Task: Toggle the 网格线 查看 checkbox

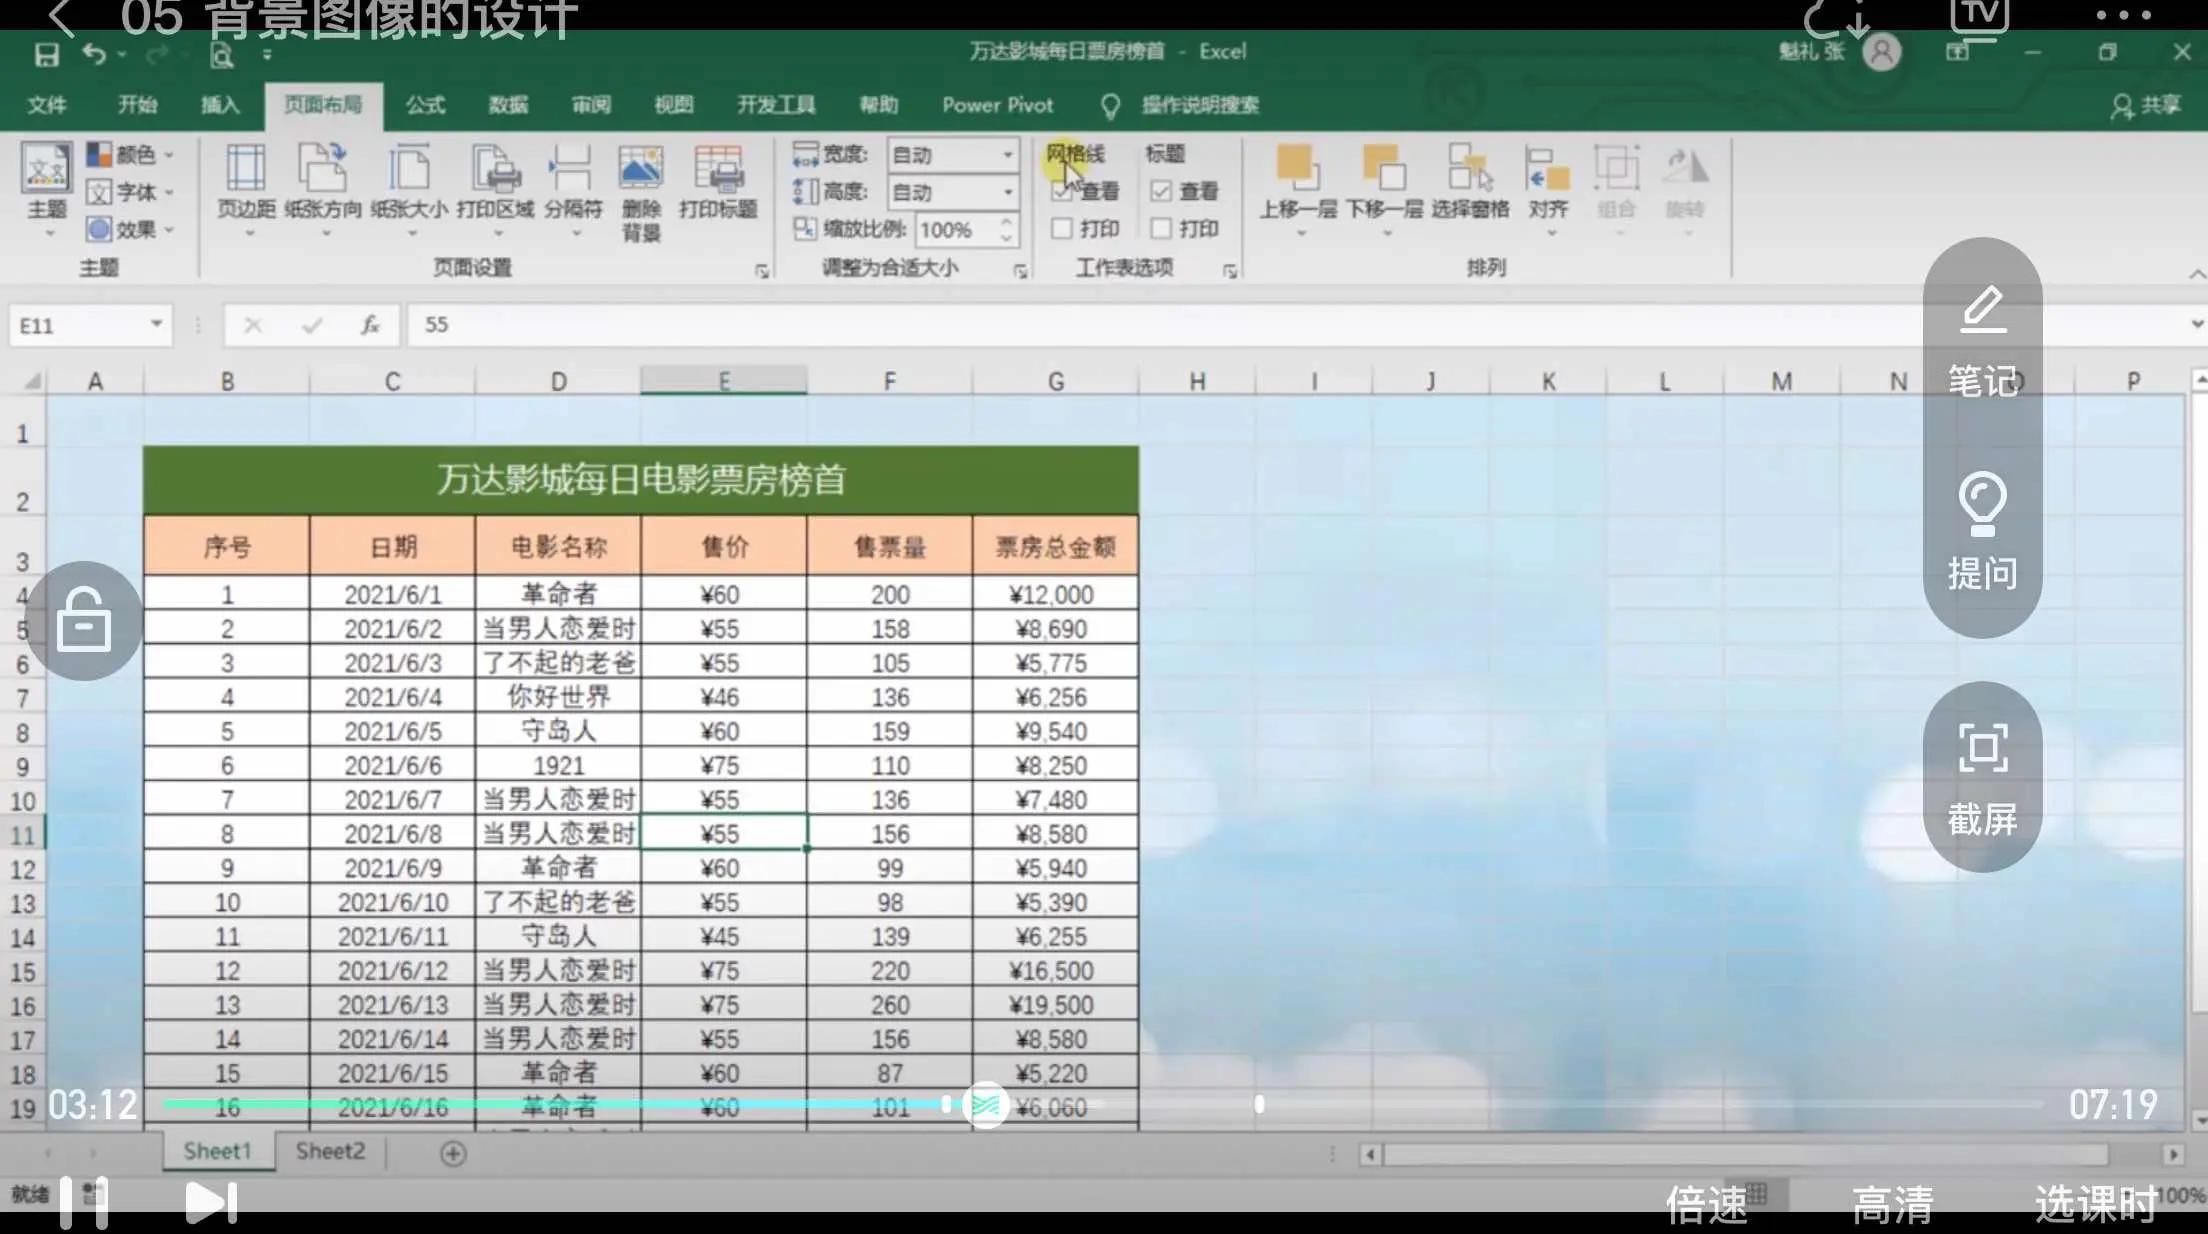Action: (1062, 191)
